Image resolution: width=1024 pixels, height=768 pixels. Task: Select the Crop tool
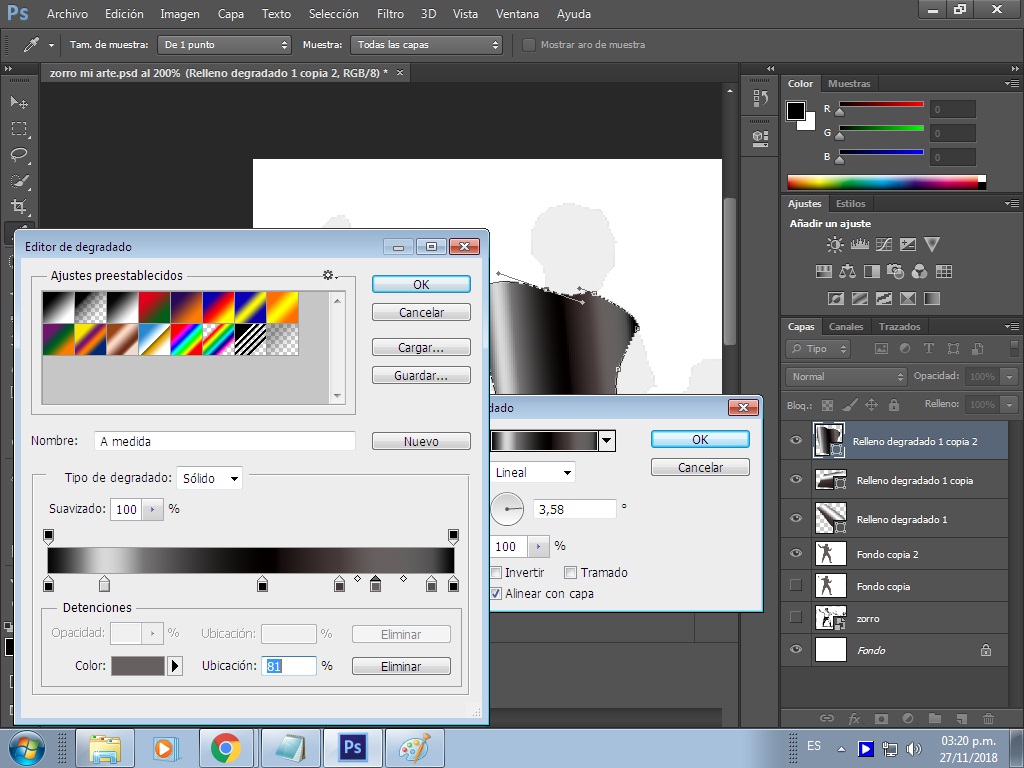[x=19, y=207]
